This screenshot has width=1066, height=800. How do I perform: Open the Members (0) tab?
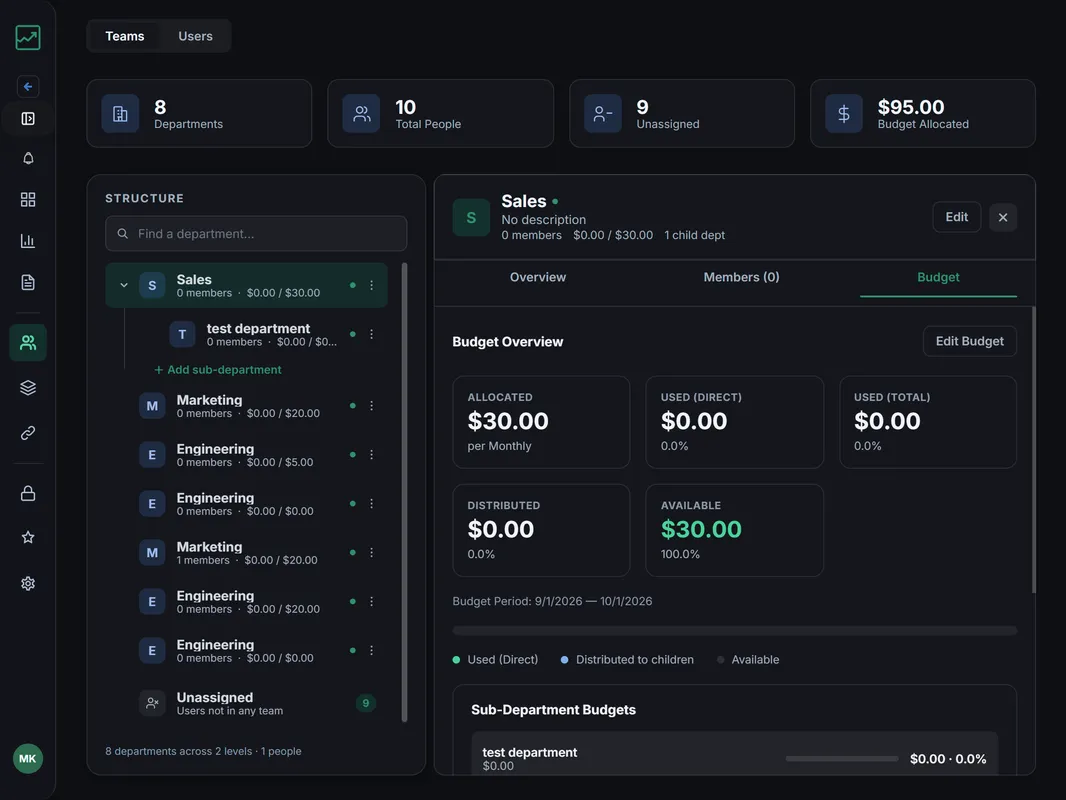(741, 277)
